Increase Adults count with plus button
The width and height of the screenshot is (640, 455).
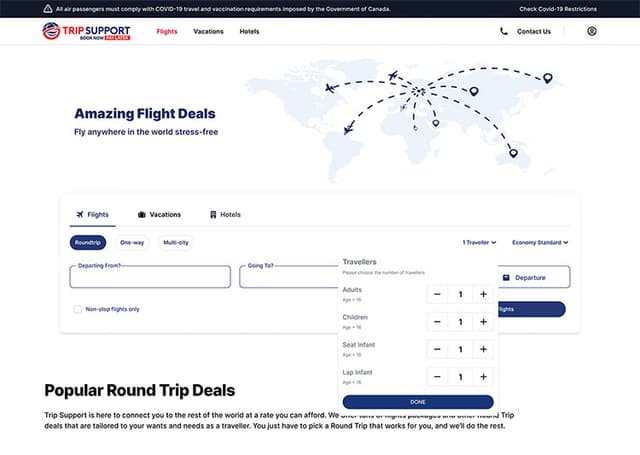483,294
